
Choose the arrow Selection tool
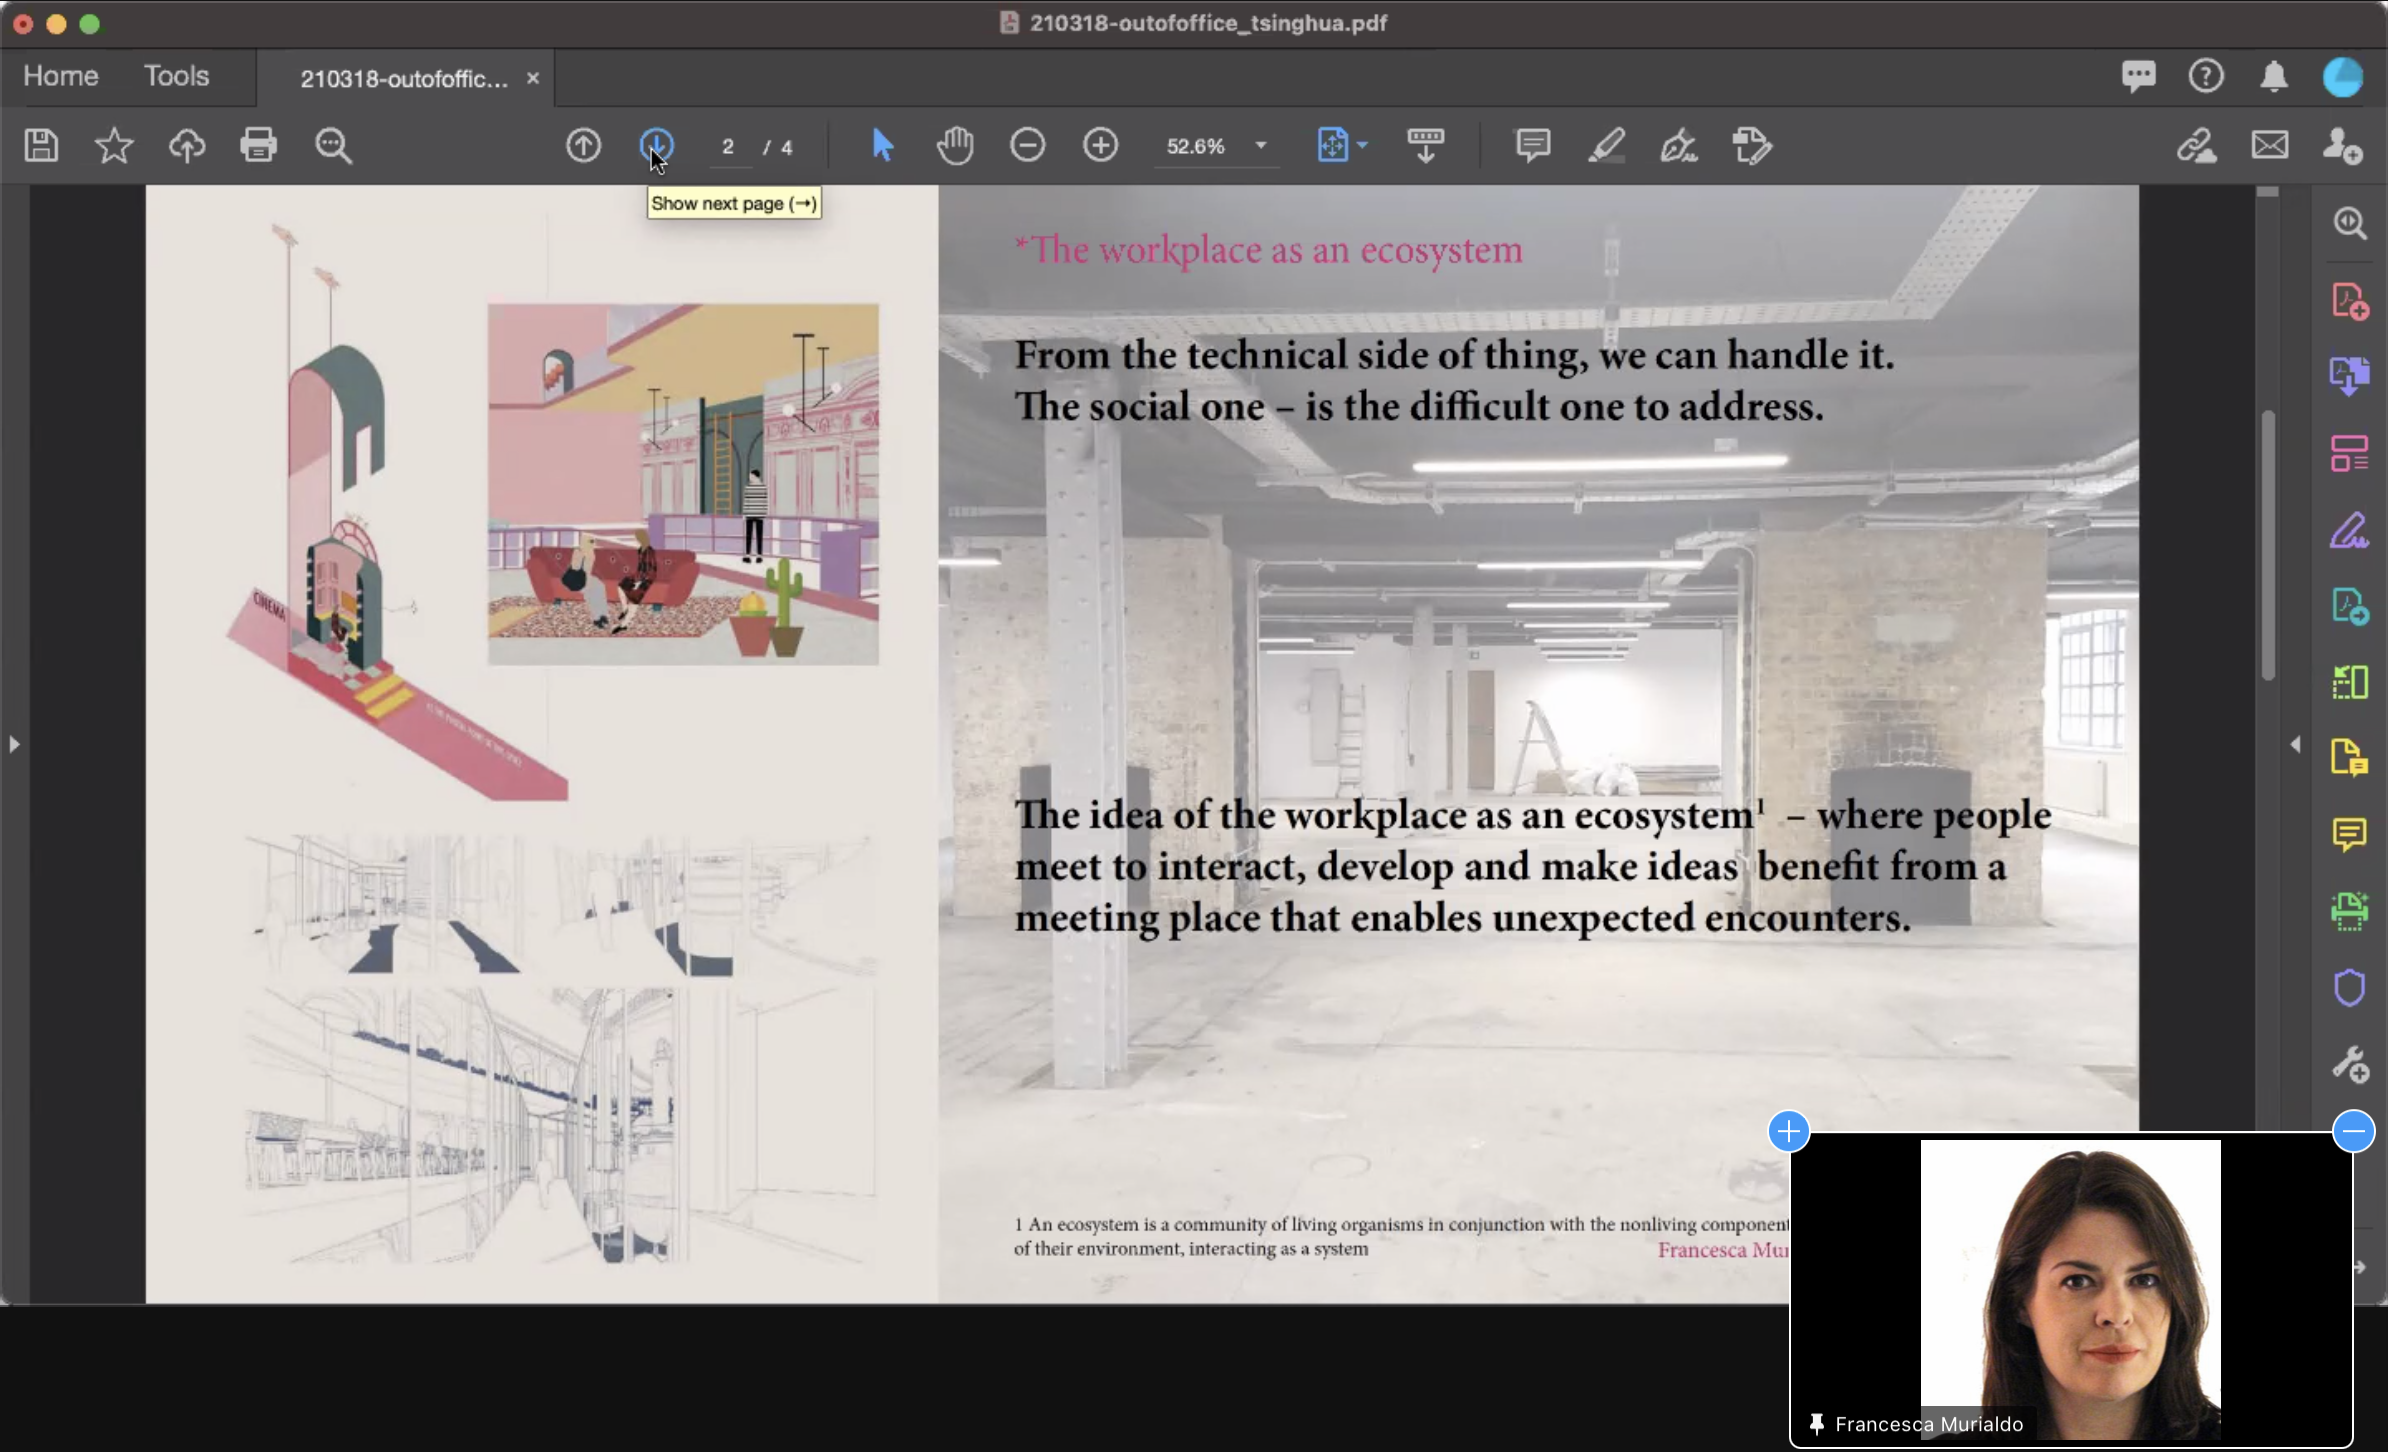(882, 146)
